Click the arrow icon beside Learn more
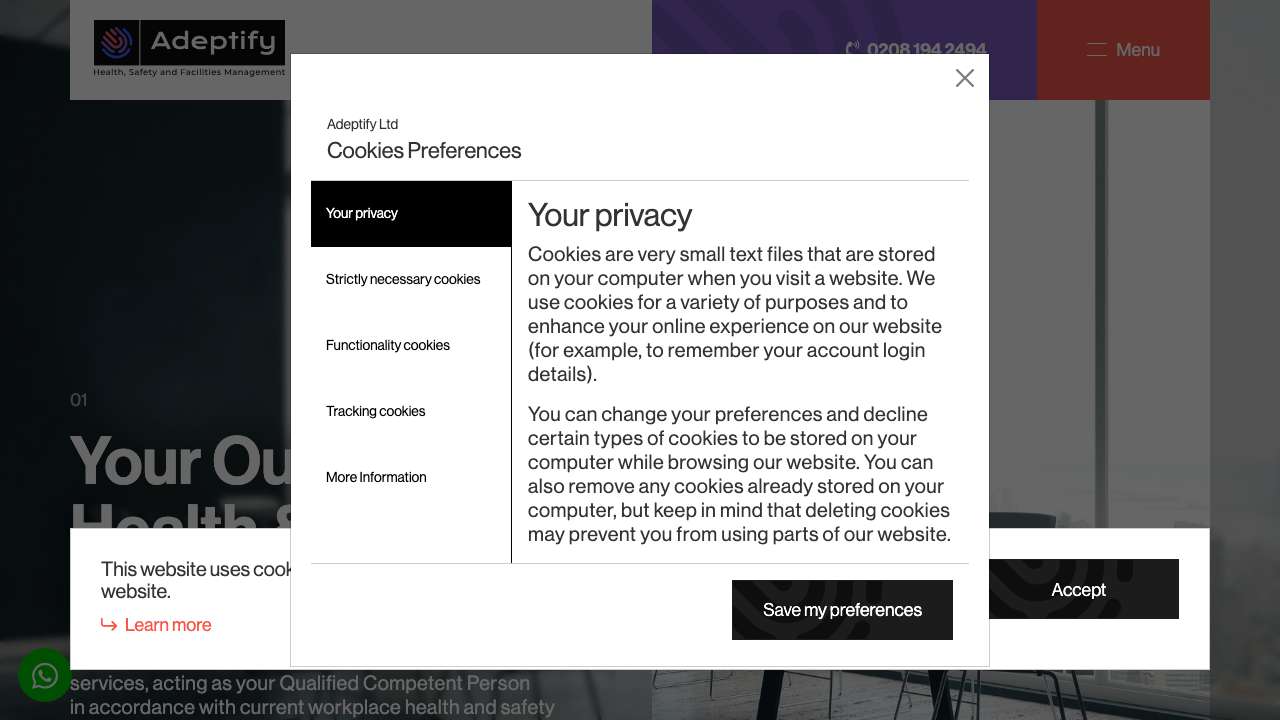This screenshot has width=1280, height=720. click(109, 624)
